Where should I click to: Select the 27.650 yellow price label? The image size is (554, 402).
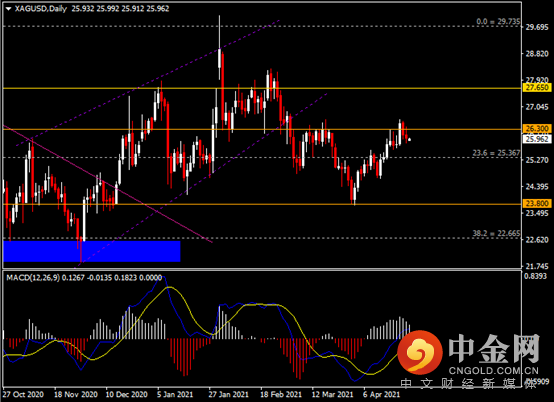[537, 88]
